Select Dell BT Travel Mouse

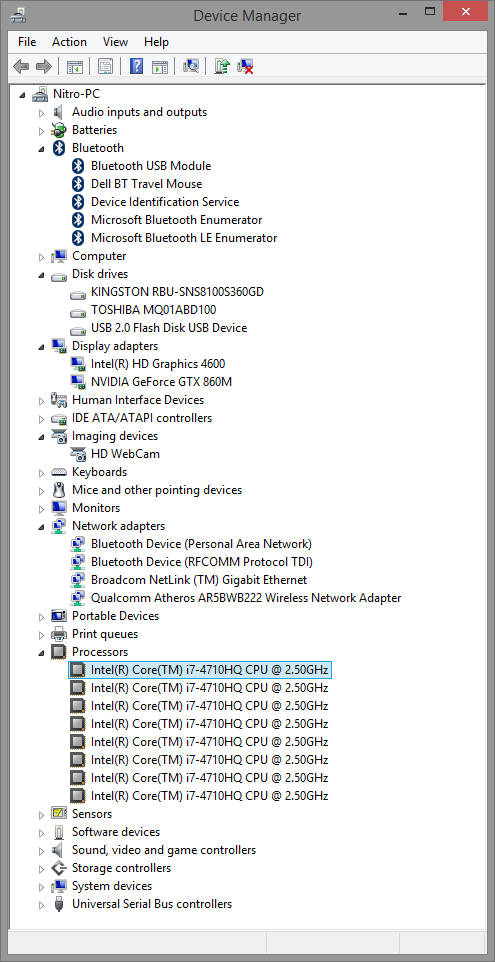(147, 184)
